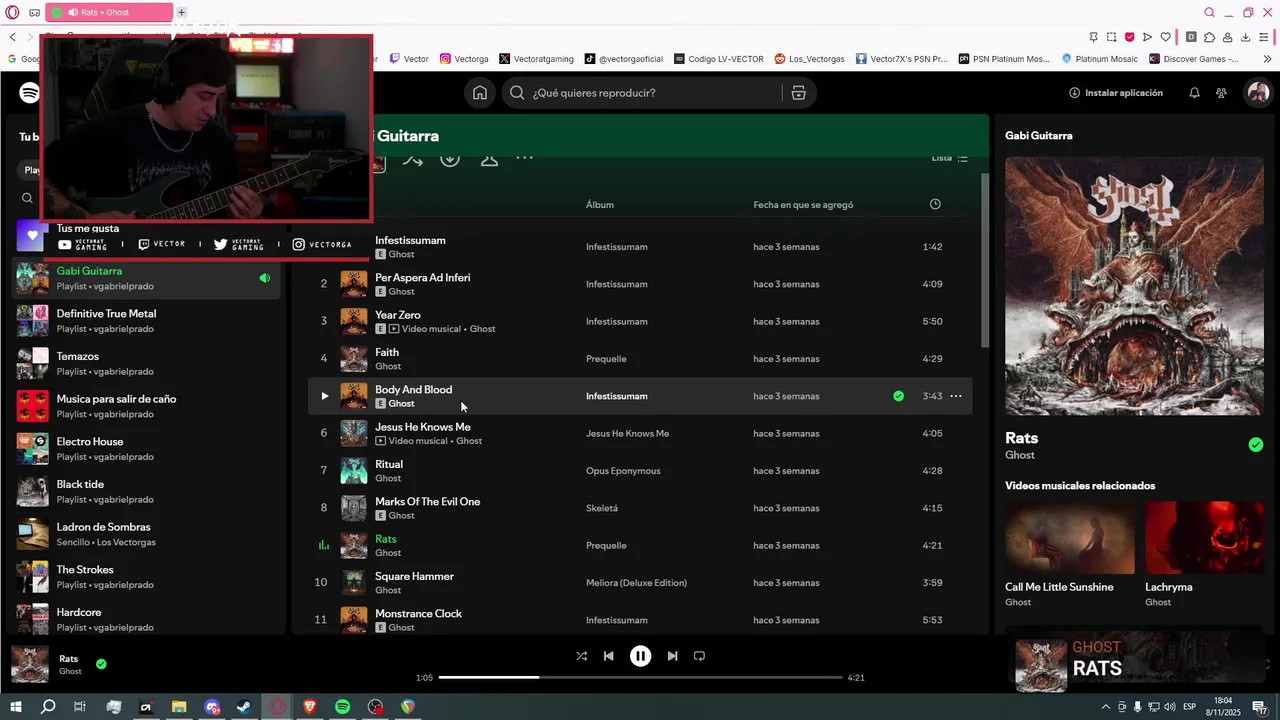The image size is (1280, 720).
Task: Click the Rats title in now playing panel
Action: point(1022,438)
